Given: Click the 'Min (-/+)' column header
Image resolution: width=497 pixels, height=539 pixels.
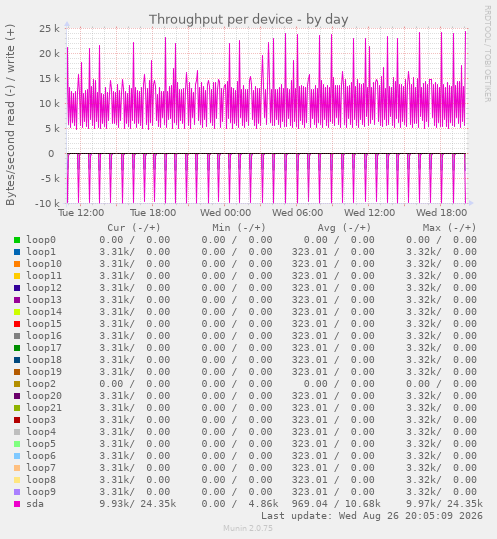Looking at the screenshot, I should click(239, 228).
